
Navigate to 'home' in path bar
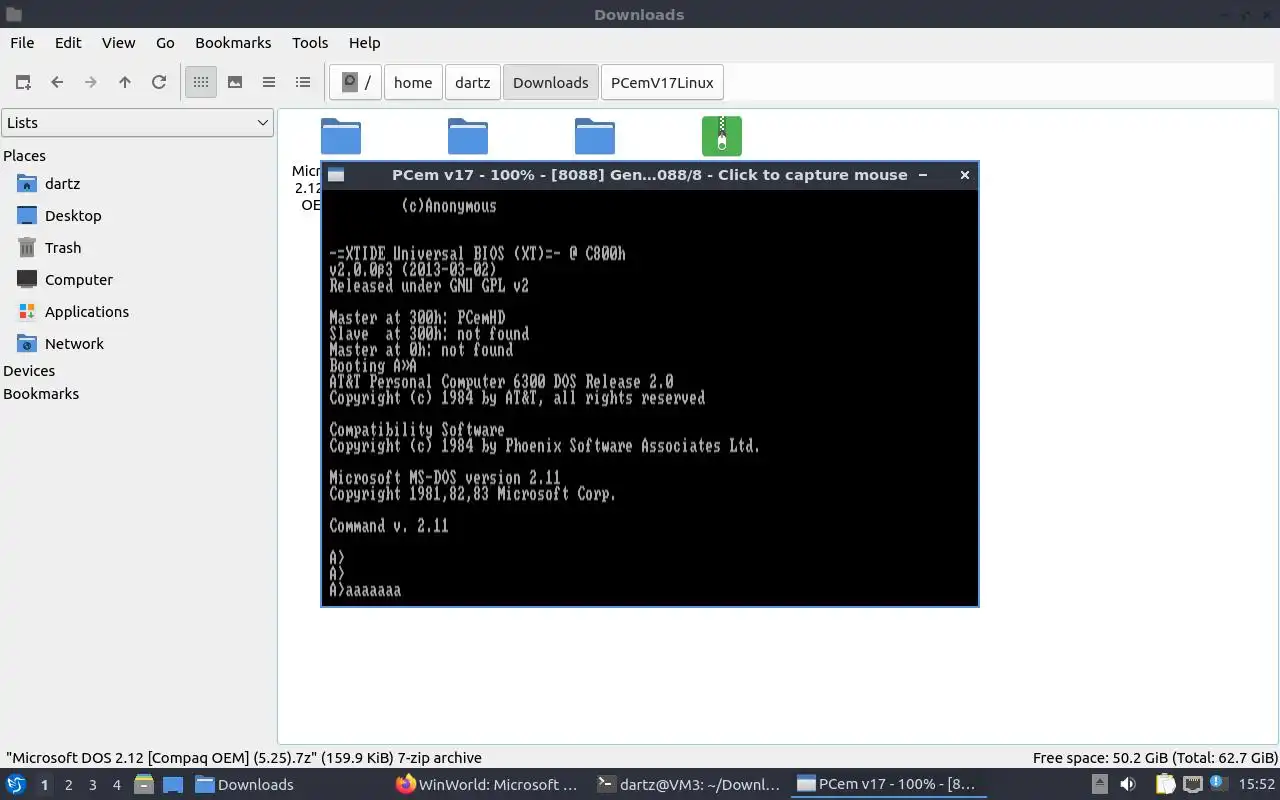pyautogui.click(x=413, y=82)
